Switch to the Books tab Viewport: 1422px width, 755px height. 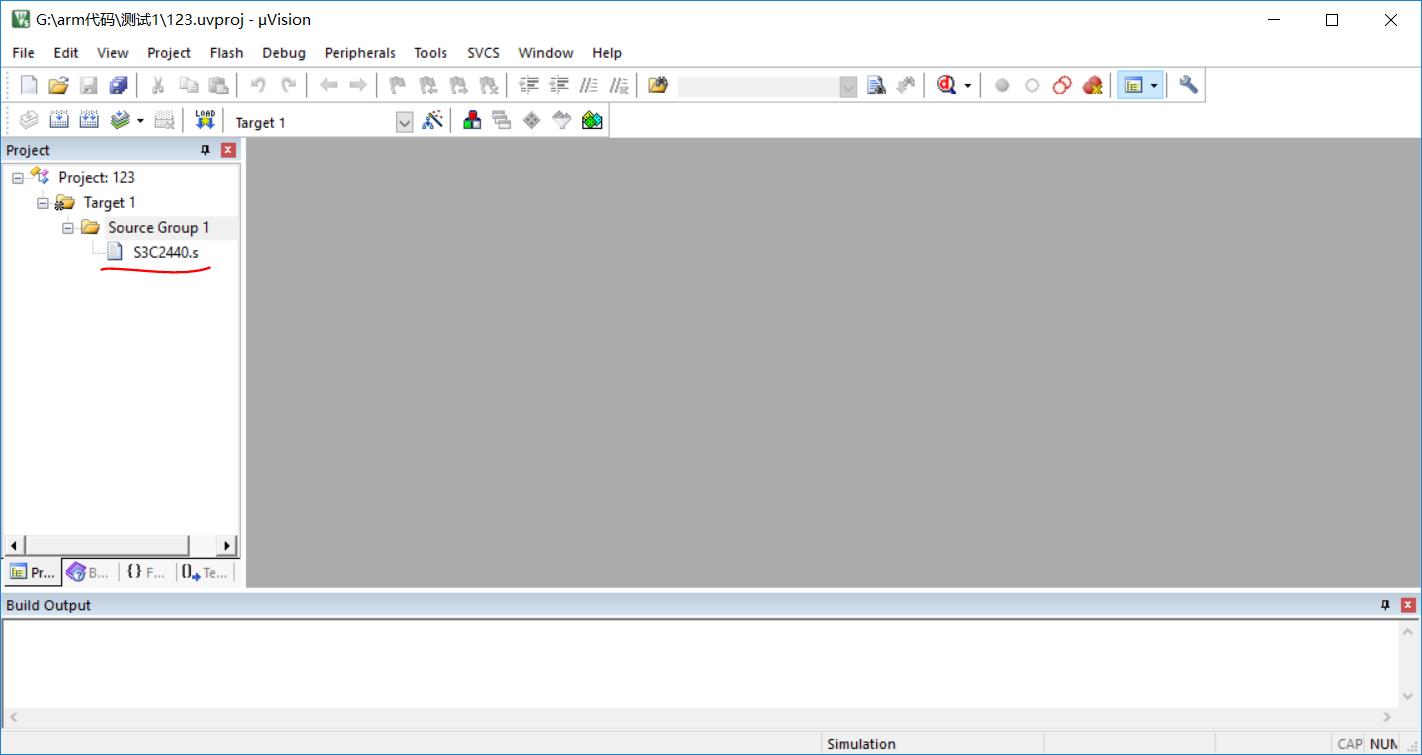(x=88, y=572)
